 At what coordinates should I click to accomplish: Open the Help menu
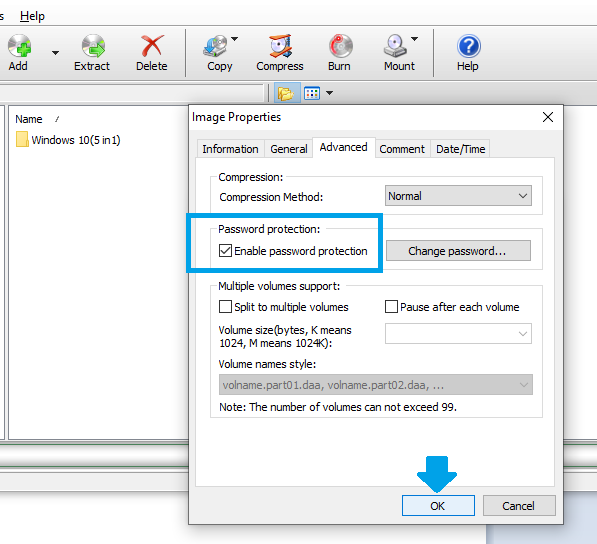(32, 16)
